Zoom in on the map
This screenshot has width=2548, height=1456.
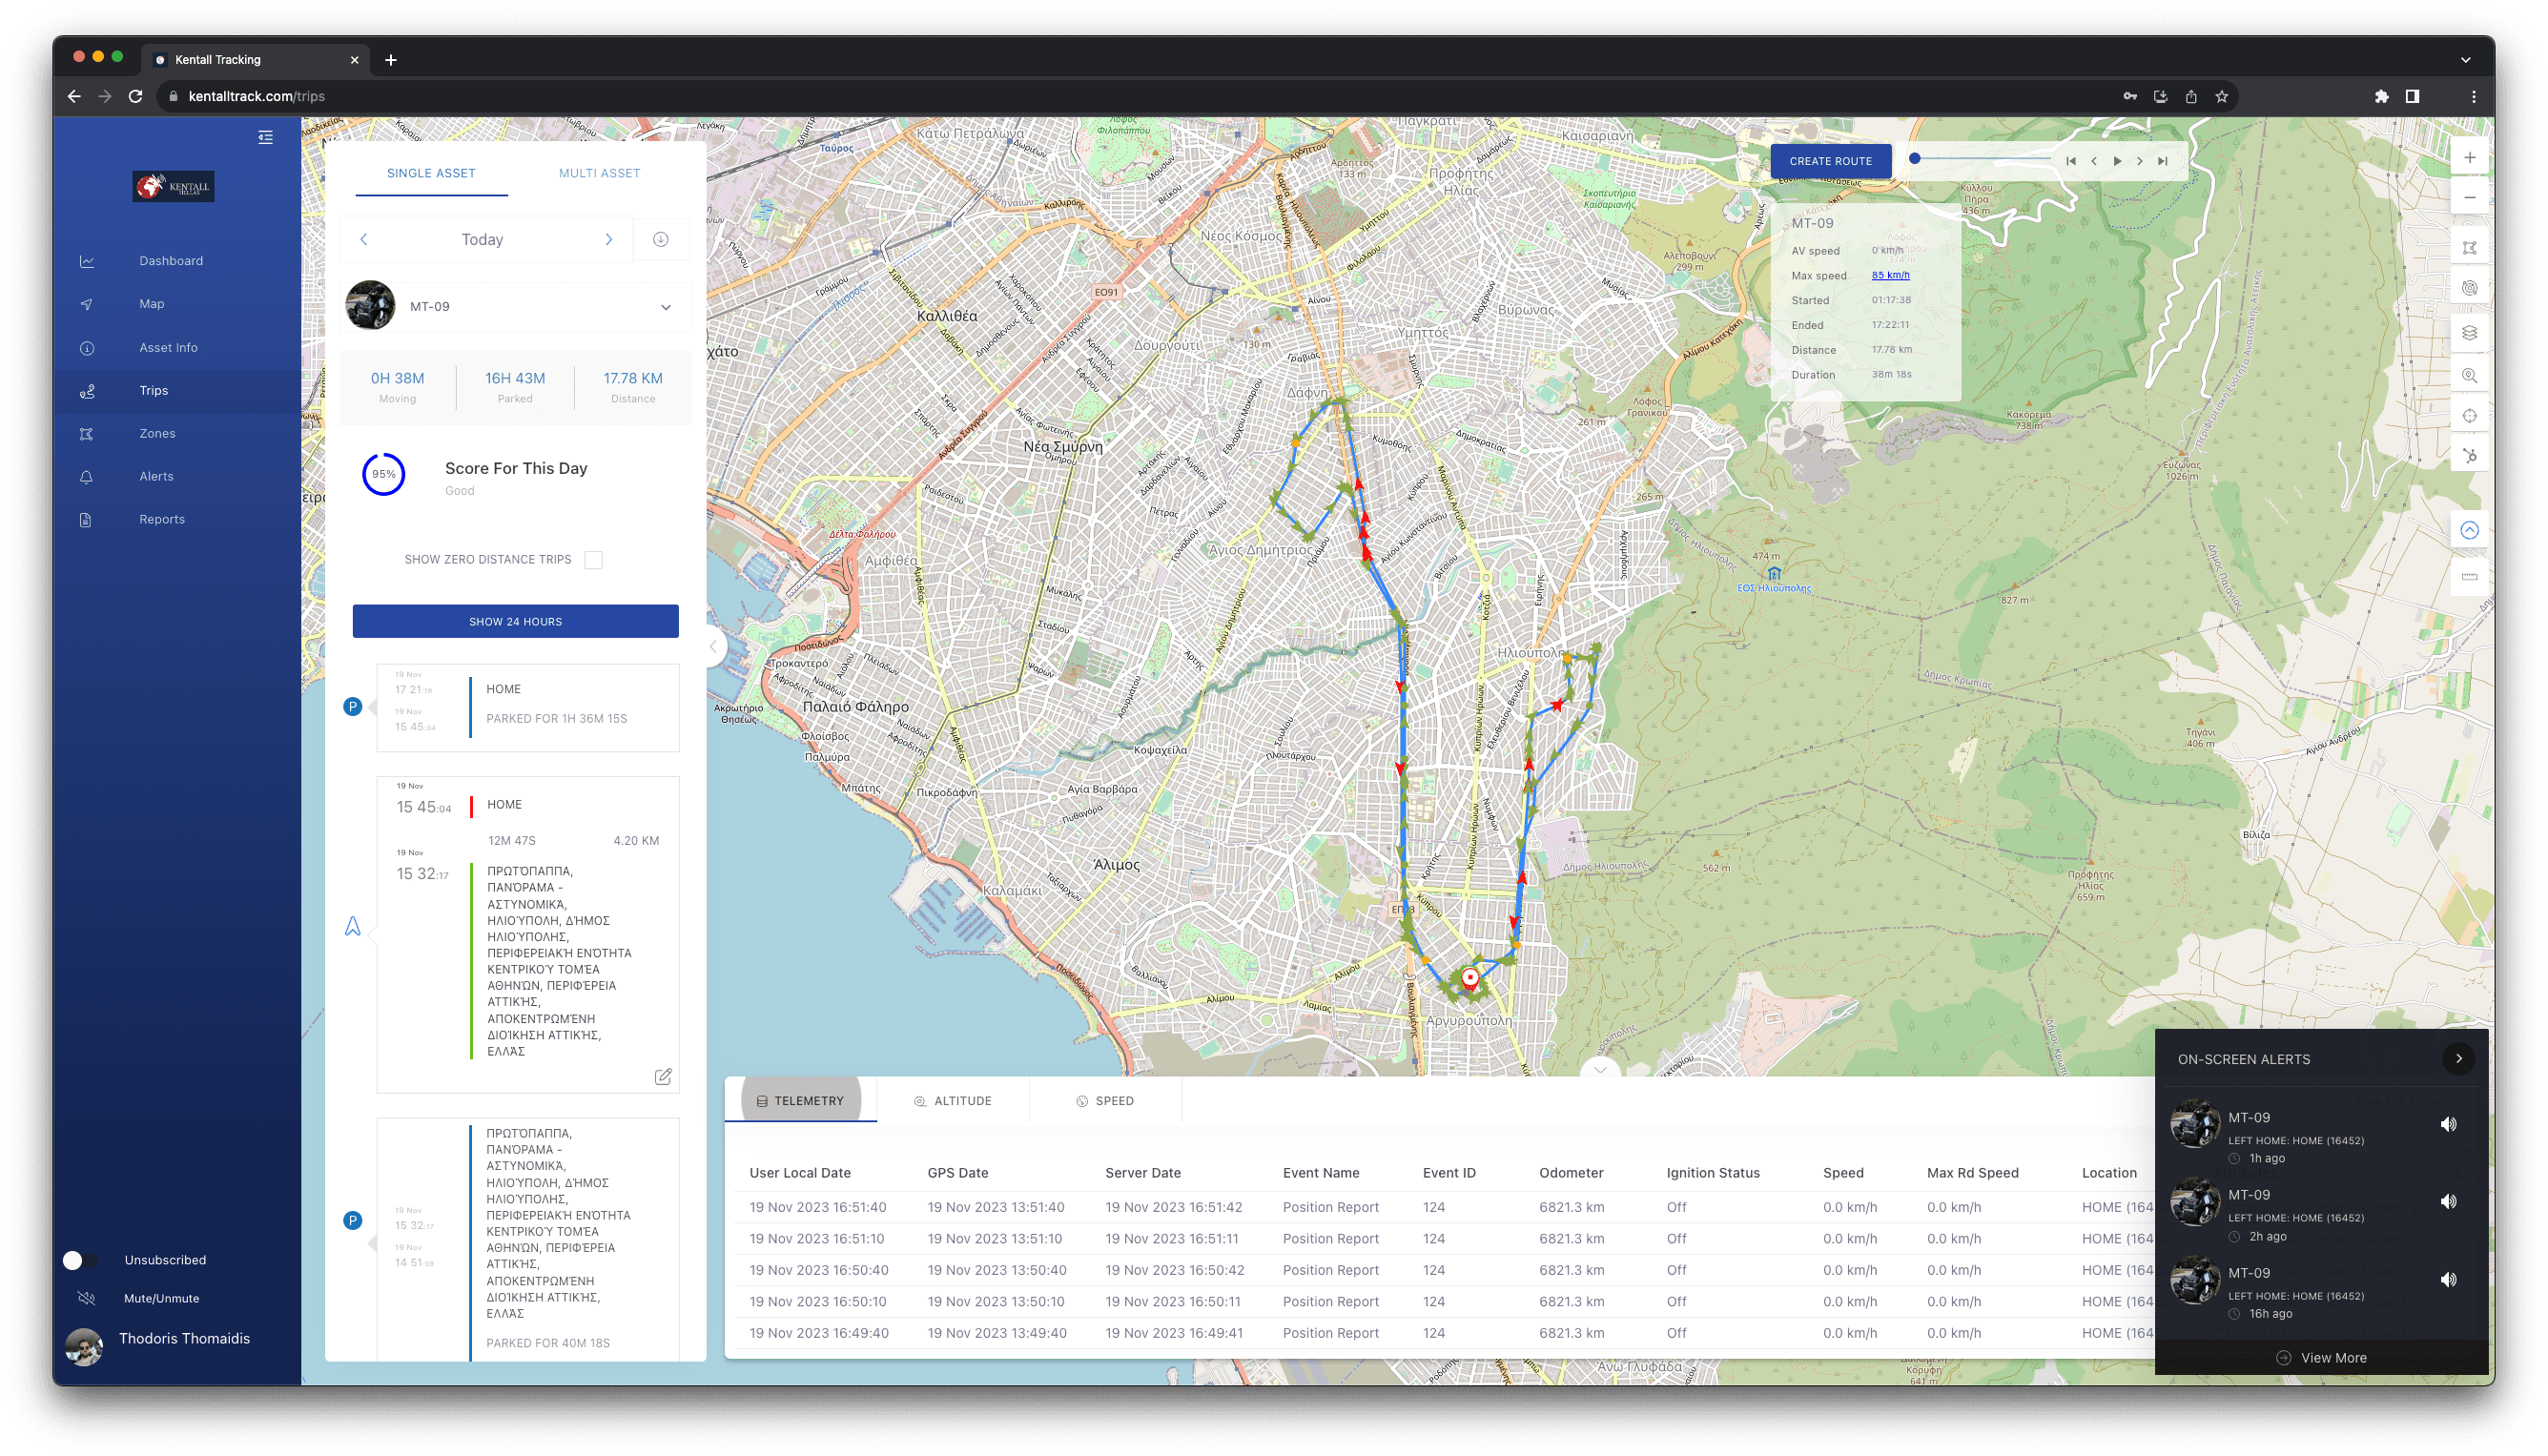point(2469,157)
